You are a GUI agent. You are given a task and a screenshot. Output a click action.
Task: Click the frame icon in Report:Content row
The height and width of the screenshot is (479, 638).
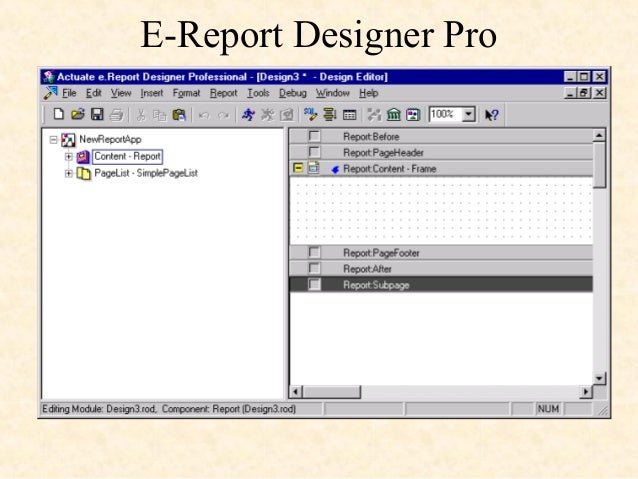pyautogui.click(x=313, y=168)
